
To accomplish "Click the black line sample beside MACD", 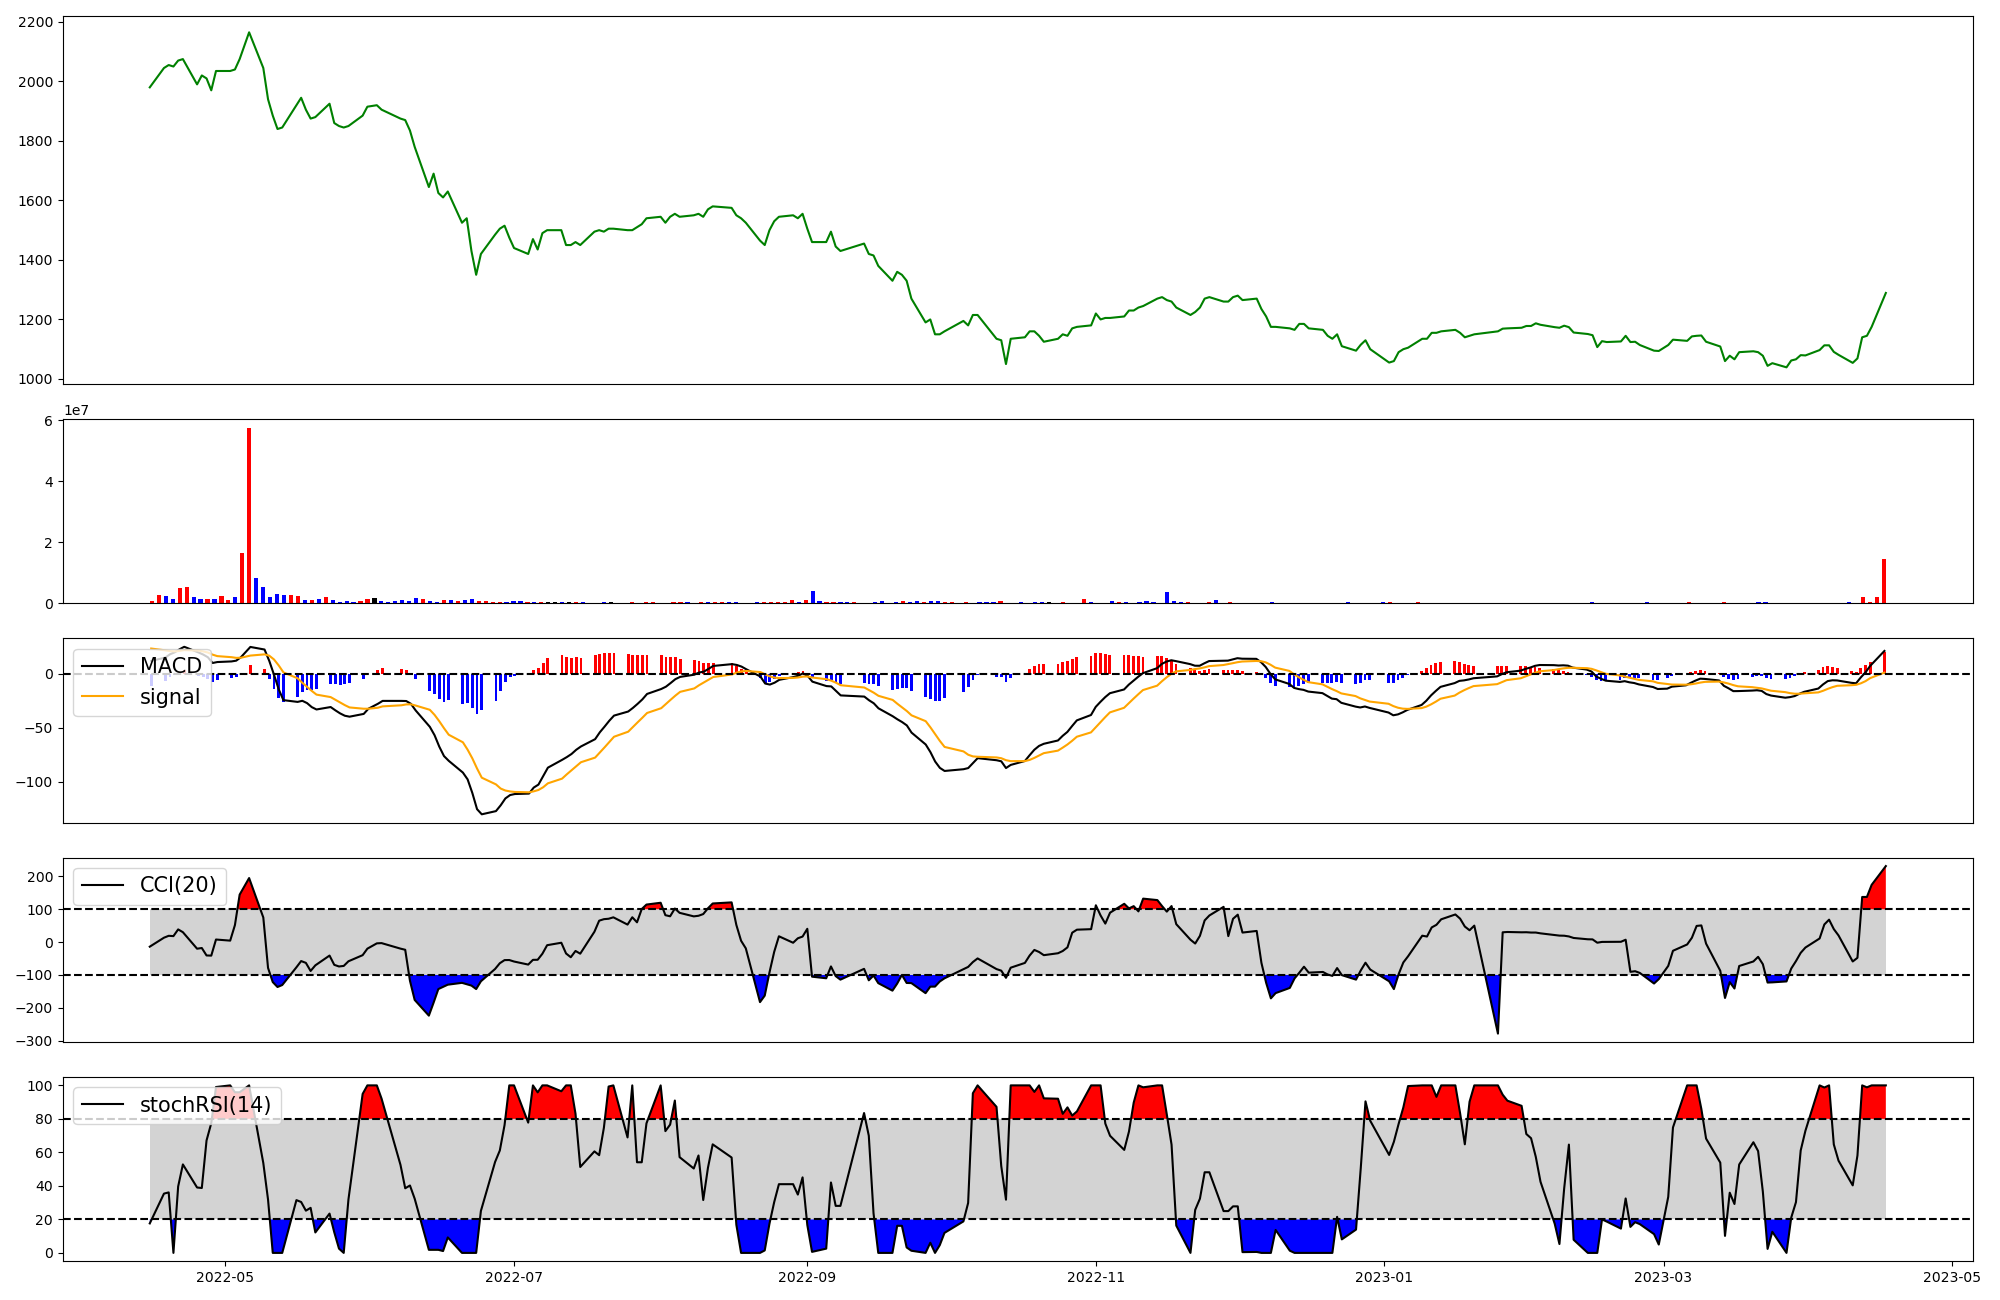I will tap(103, 667).
